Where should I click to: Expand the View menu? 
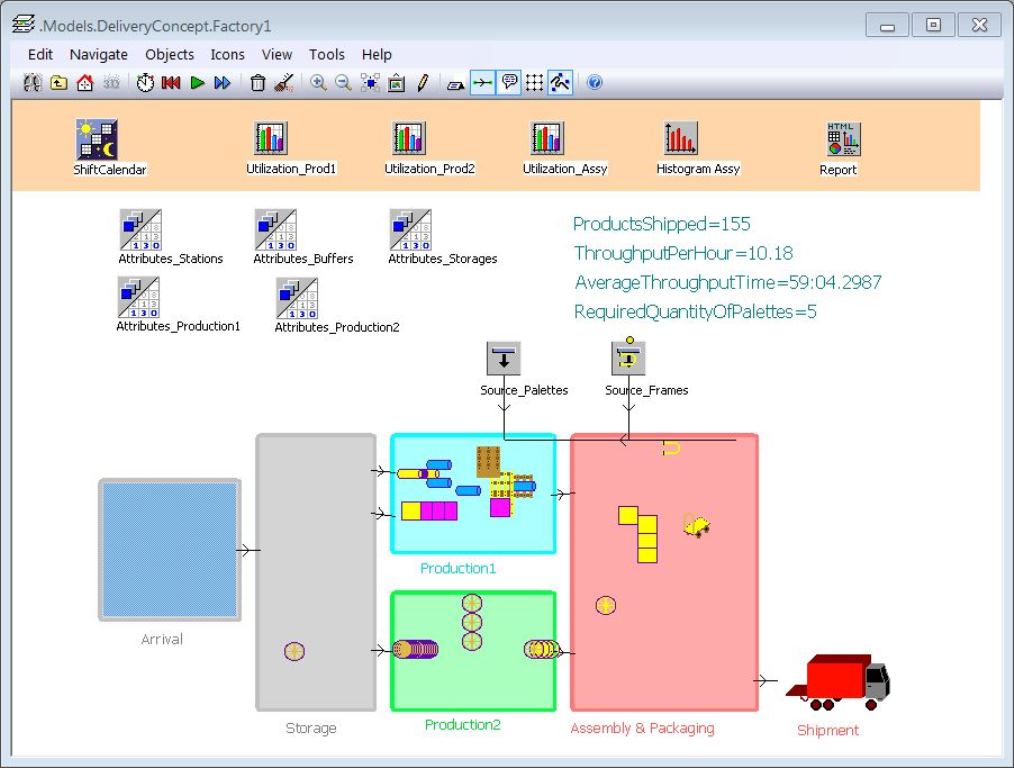276,55
